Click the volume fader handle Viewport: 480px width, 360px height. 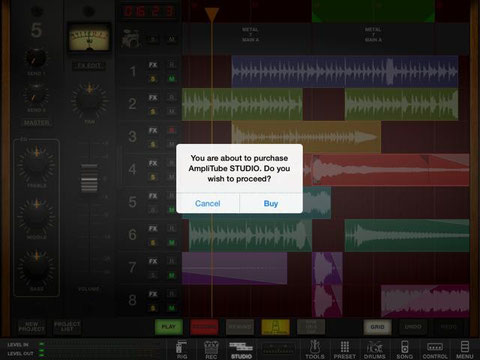tap(89, 179)
